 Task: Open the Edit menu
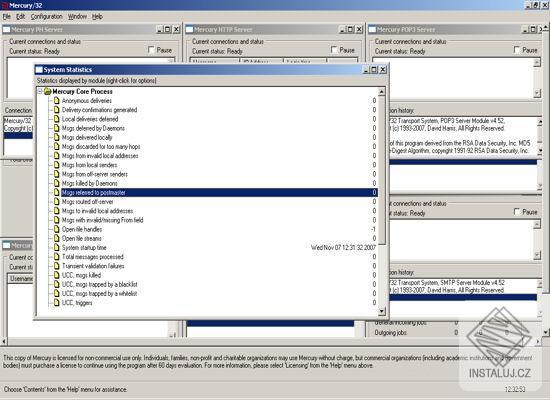click(x=20, y=16)
